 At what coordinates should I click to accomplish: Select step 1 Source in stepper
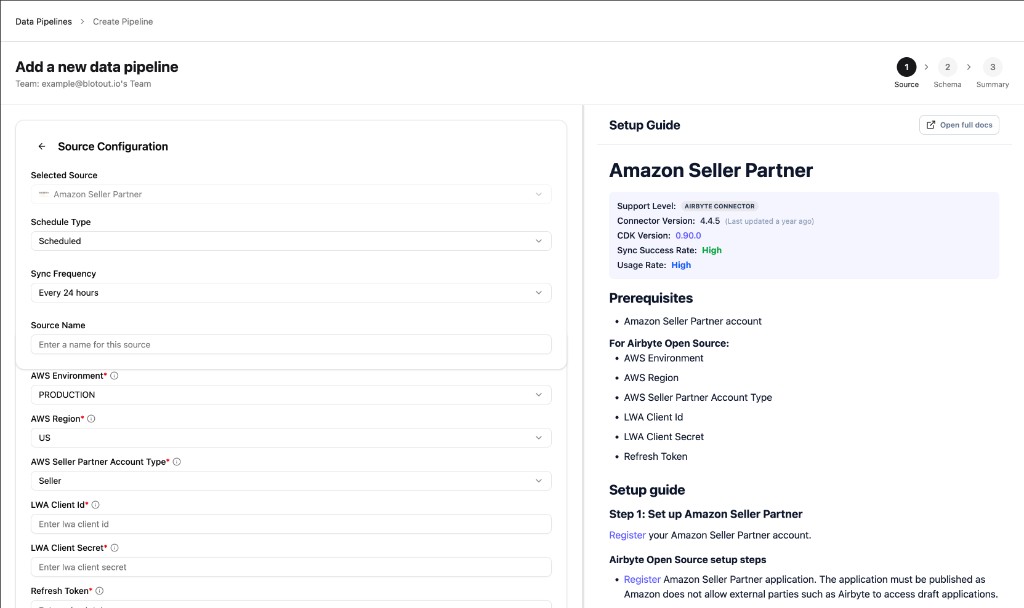(x=906, y=72)
